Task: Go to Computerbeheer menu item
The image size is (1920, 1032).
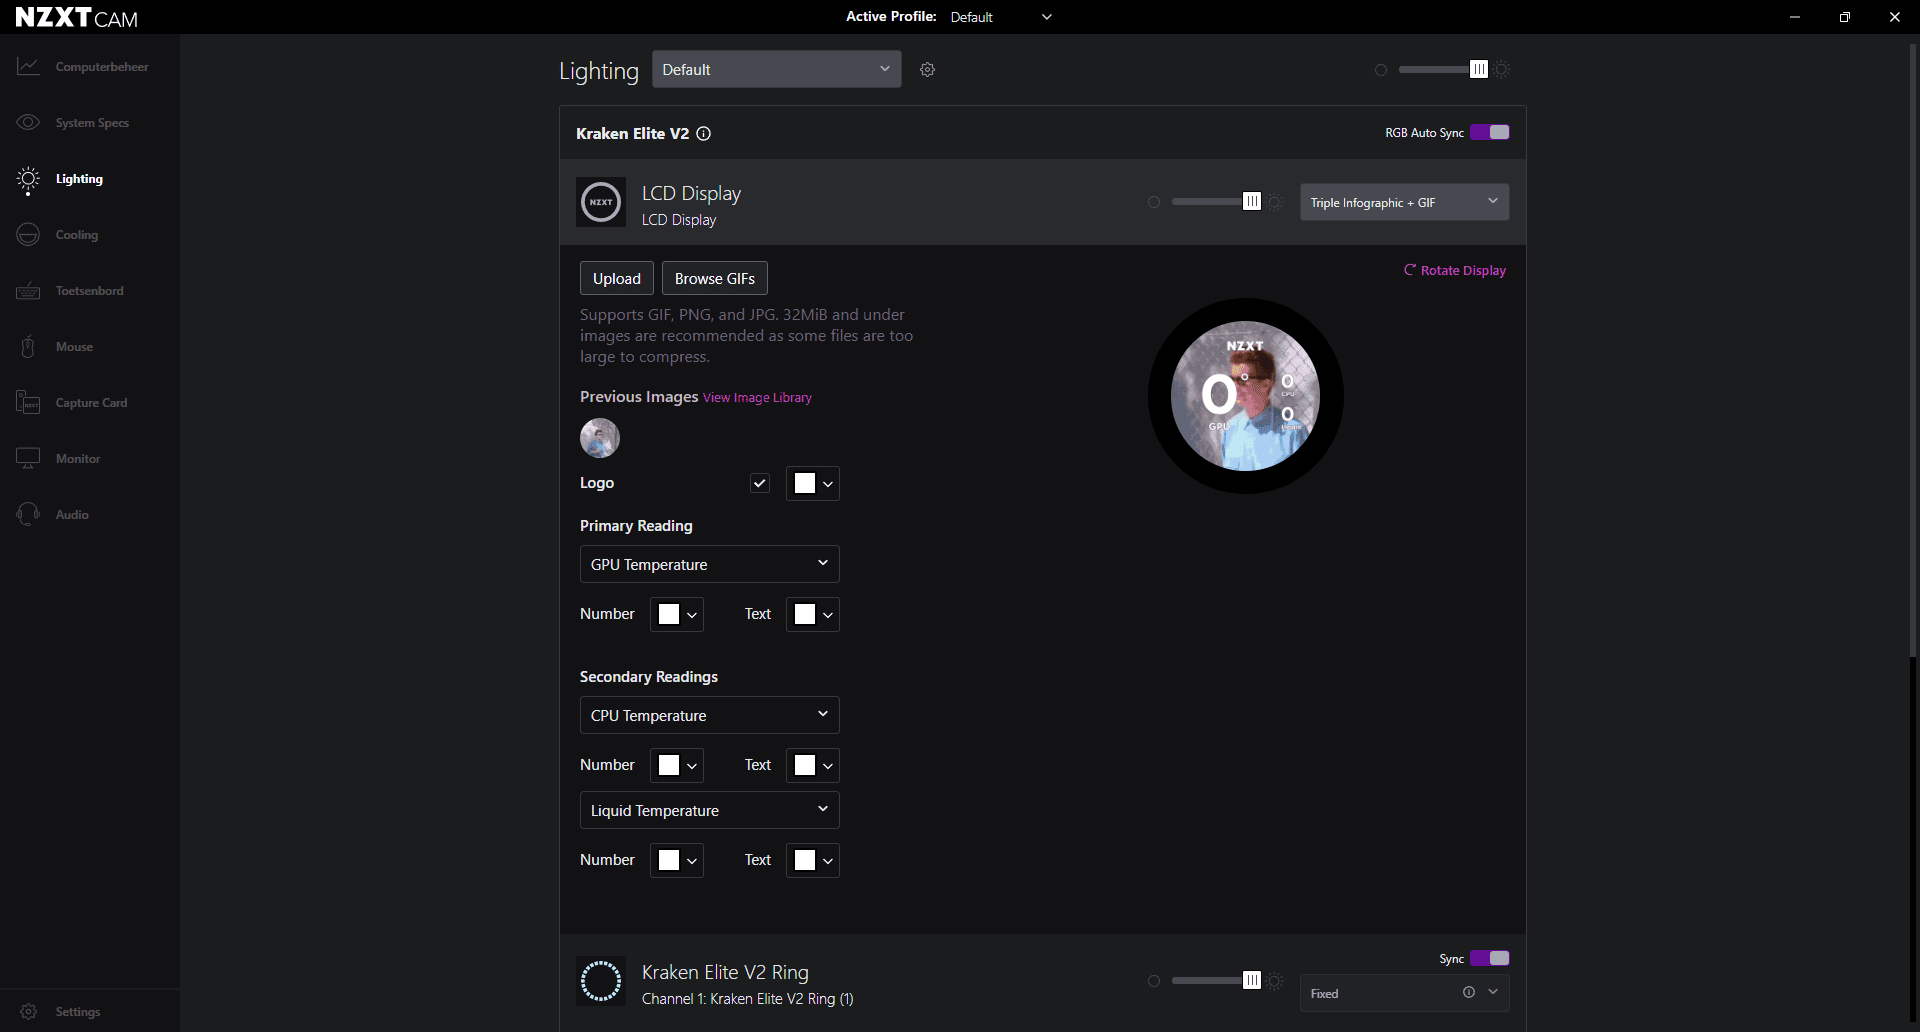Action: coord(102,67)
